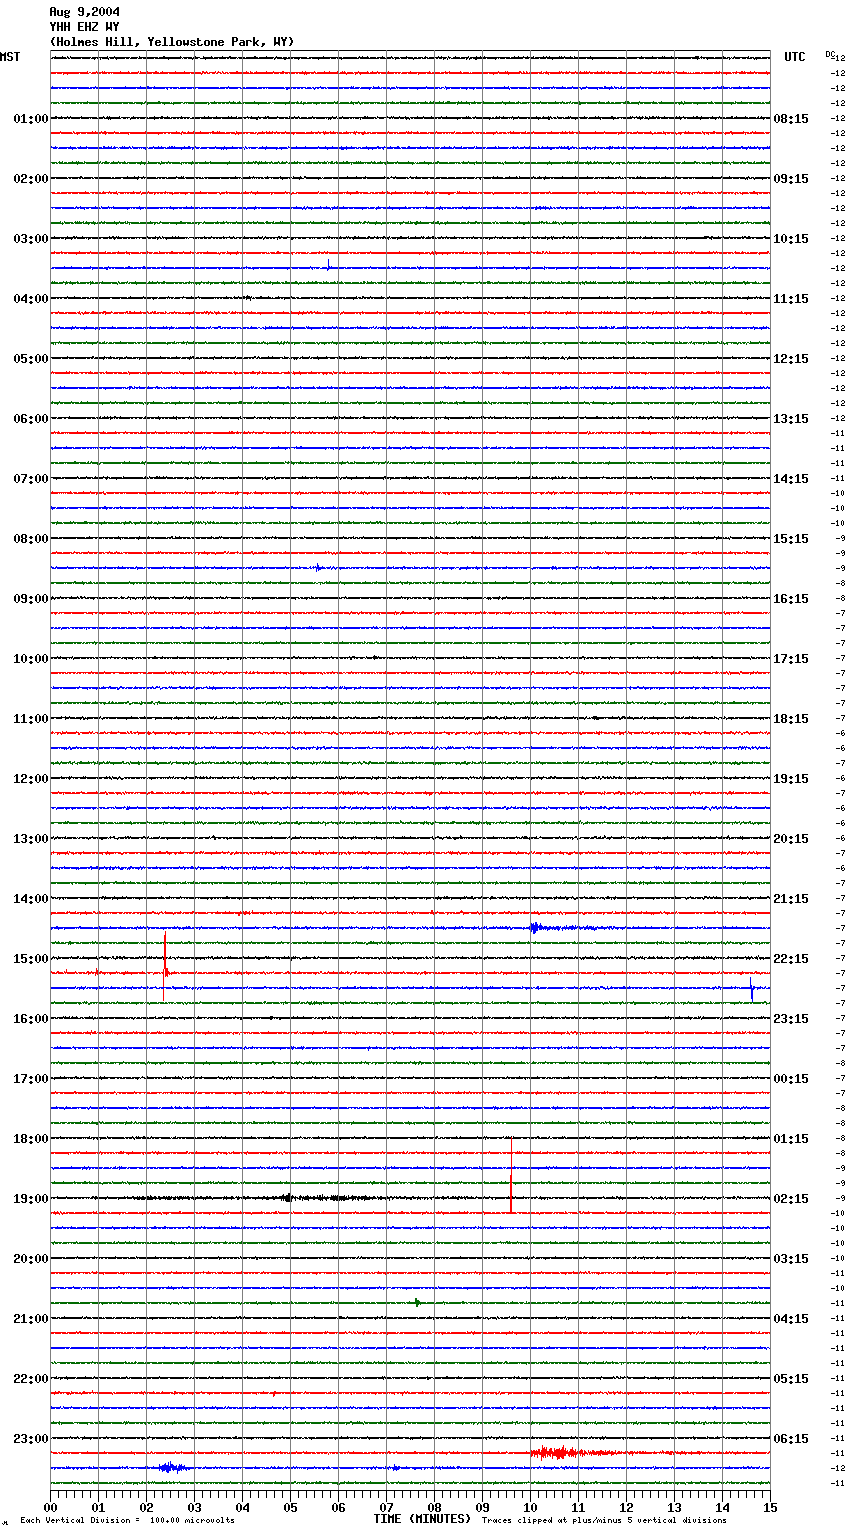Click the x-axis minute label '13'

pos(674,1507)
